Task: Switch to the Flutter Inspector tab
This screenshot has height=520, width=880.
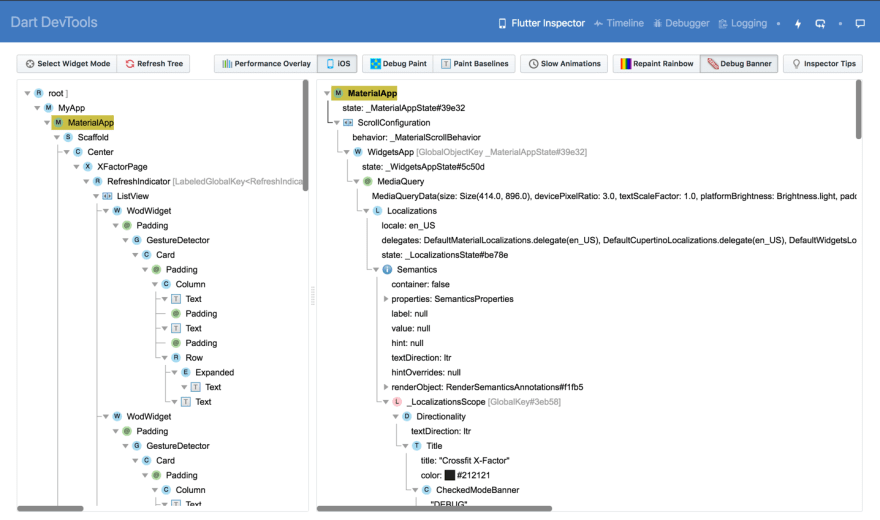Action: point(542,23)
